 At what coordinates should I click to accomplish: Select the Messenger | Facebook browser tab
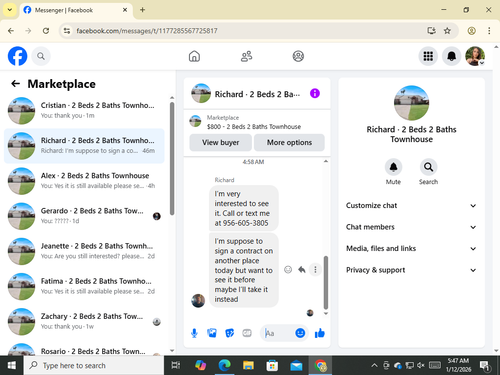click(76, 10)
